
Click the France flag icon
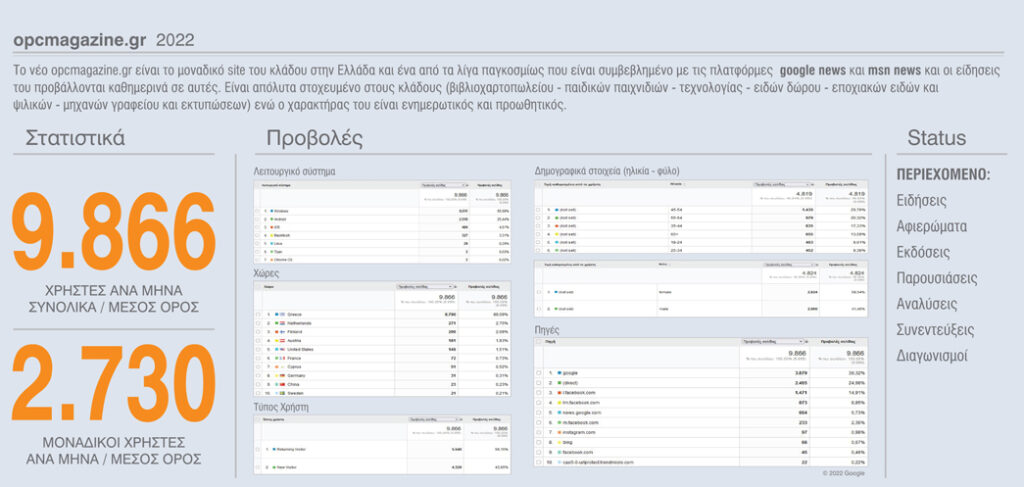[283, 358]
